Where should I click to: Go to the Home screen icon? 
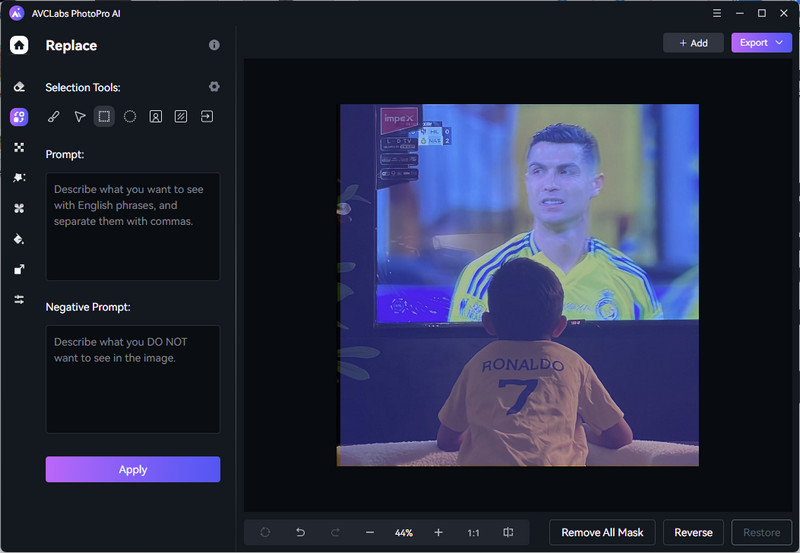tap(19, 45)
